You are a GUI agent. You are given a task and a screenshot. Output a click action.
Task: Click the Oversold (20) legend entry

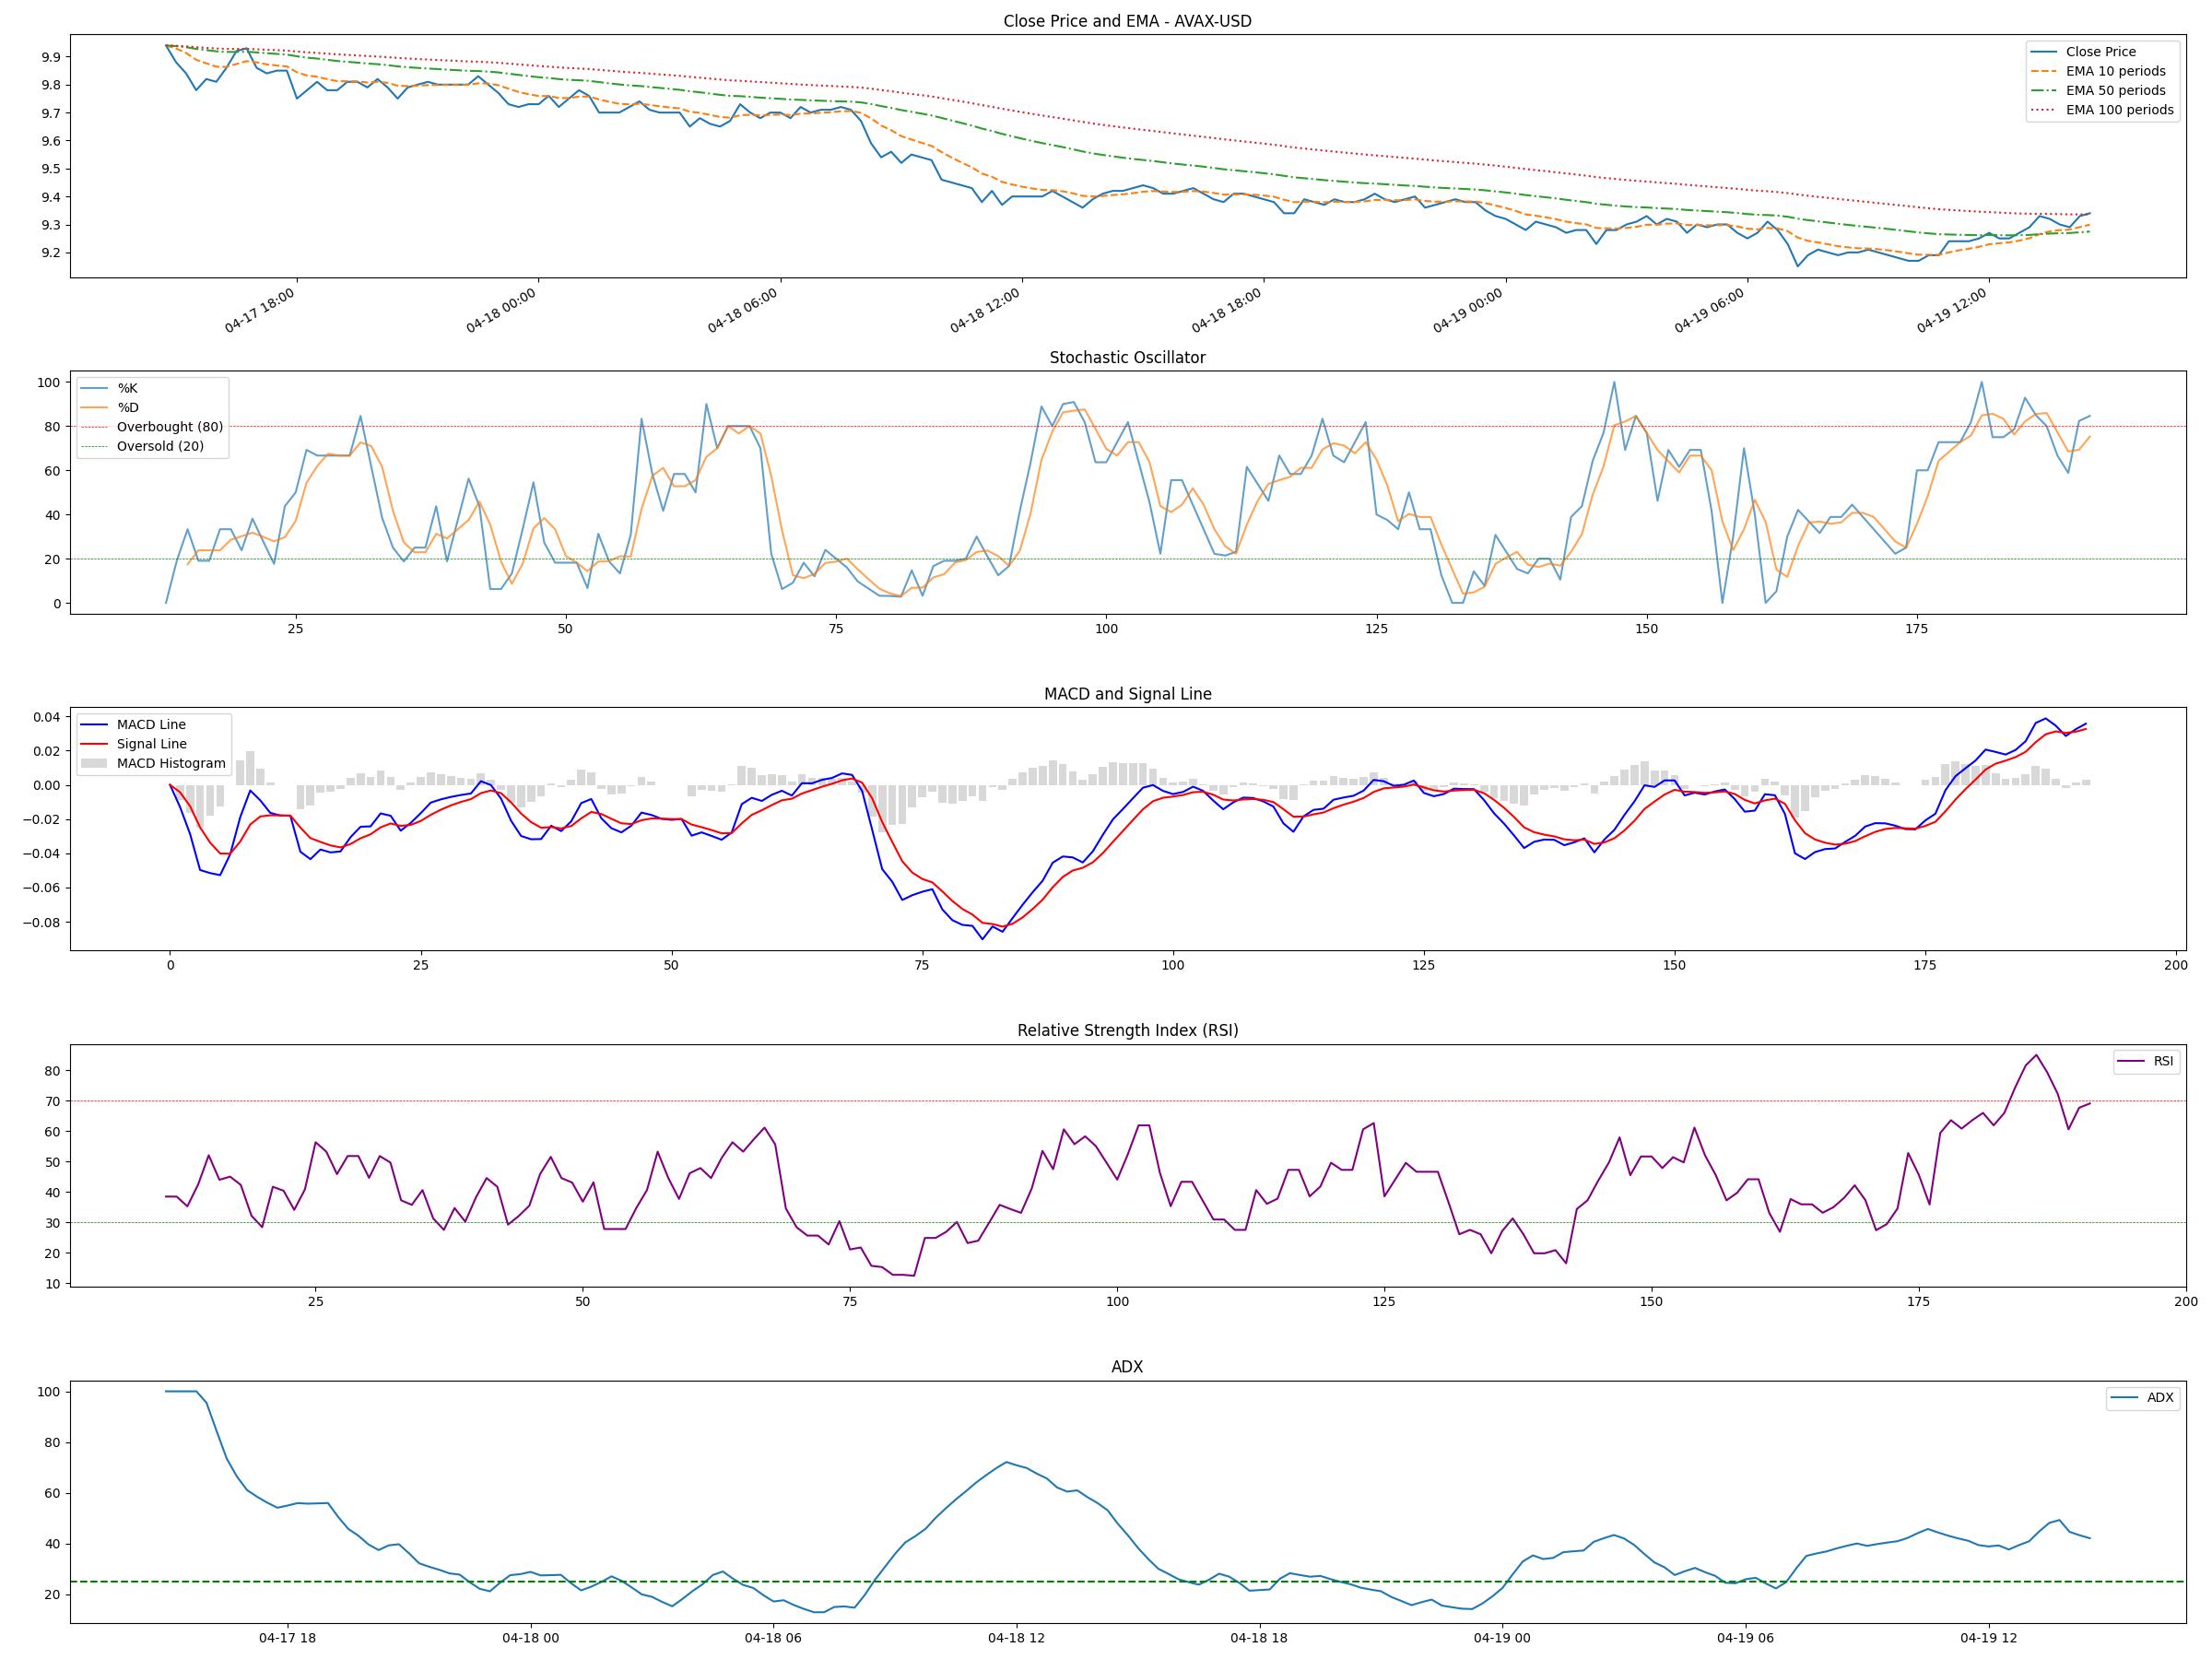(x=160, y=446)
